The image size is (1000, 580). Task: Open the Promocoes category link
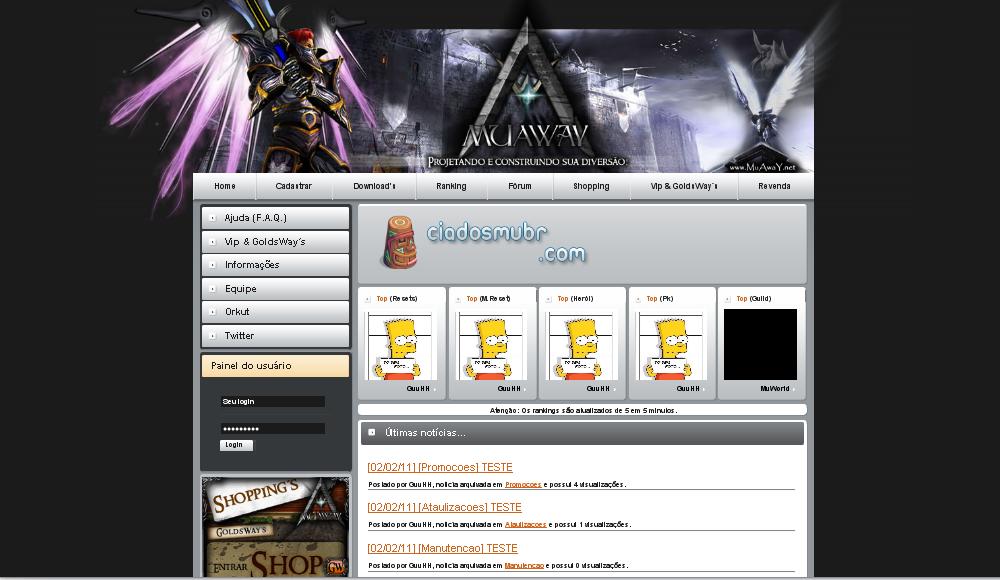click(x=523, y=484)
